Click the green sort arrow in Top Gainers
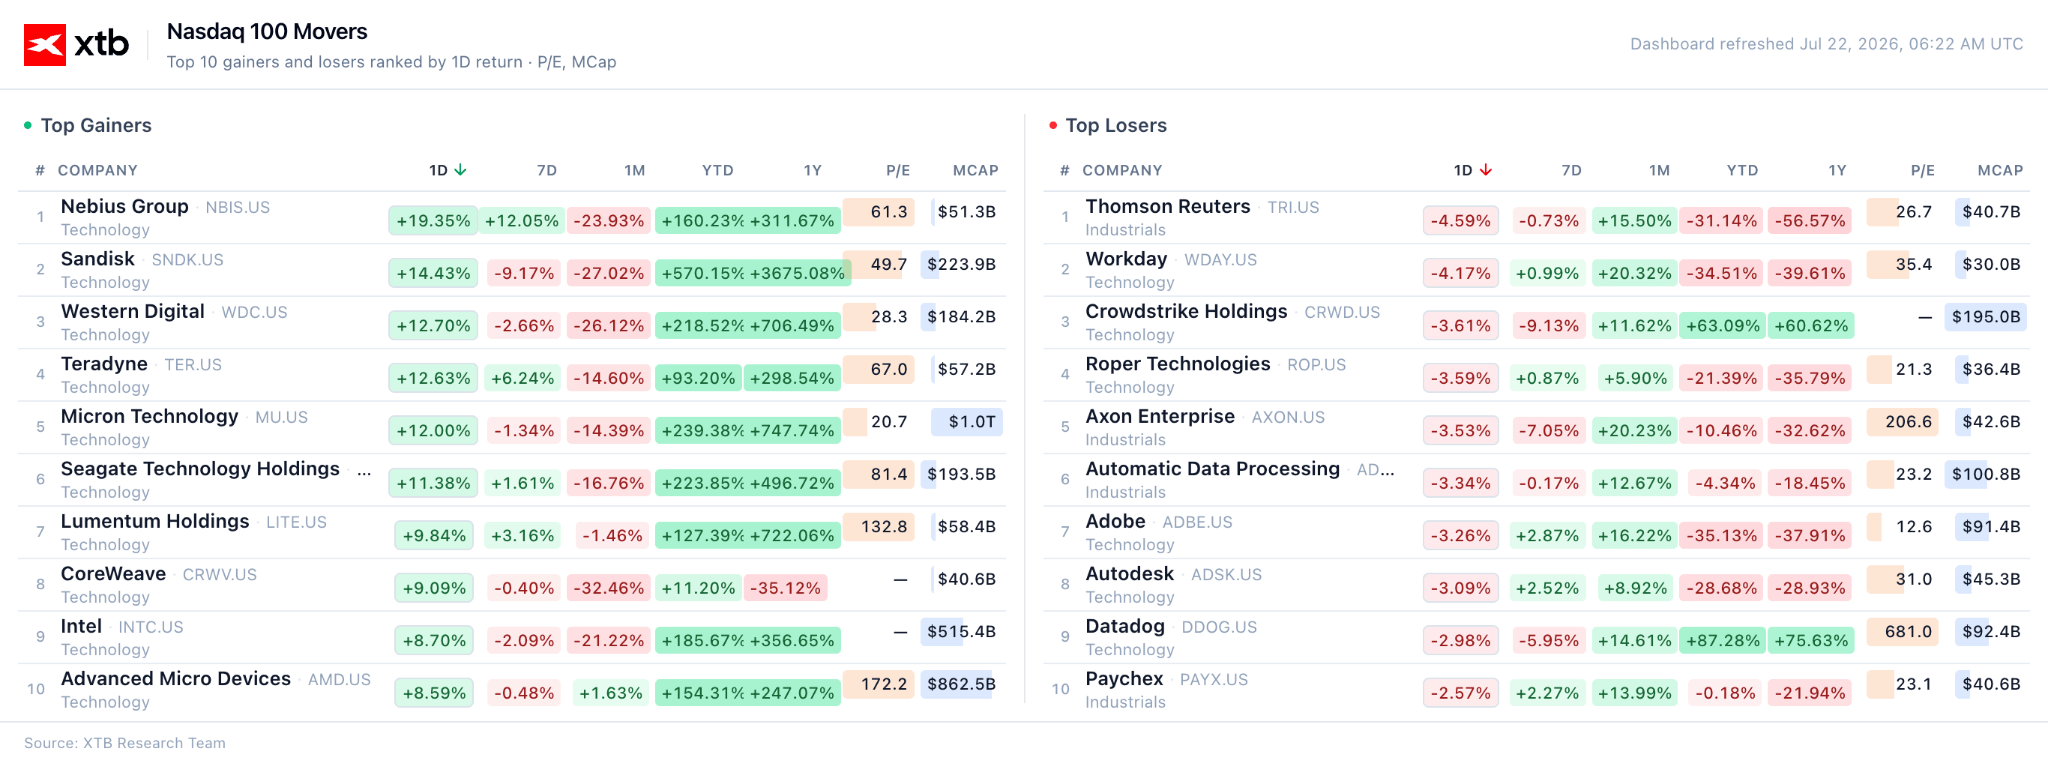This screenshot has width=2048, height=763. click(460, 170)
